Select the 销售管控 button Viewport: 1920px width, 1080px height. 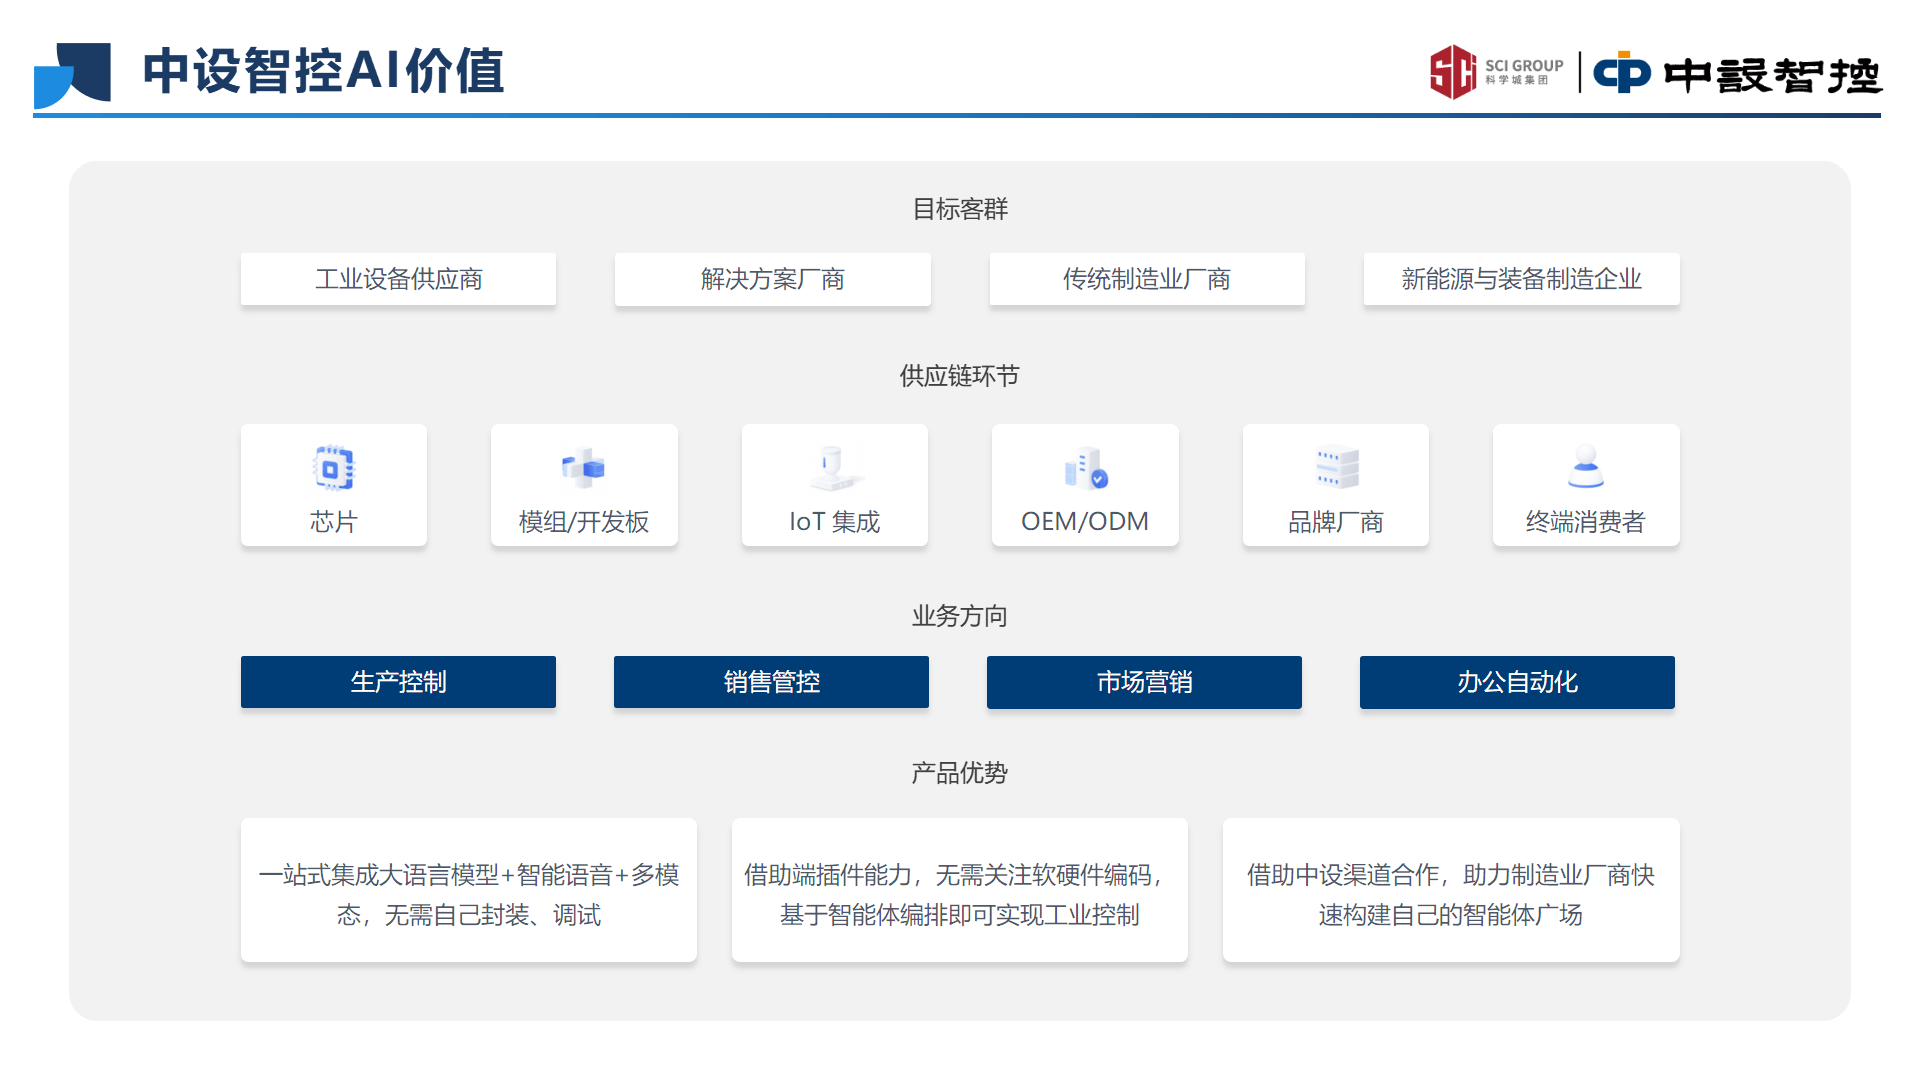click(x=771, y=682)
